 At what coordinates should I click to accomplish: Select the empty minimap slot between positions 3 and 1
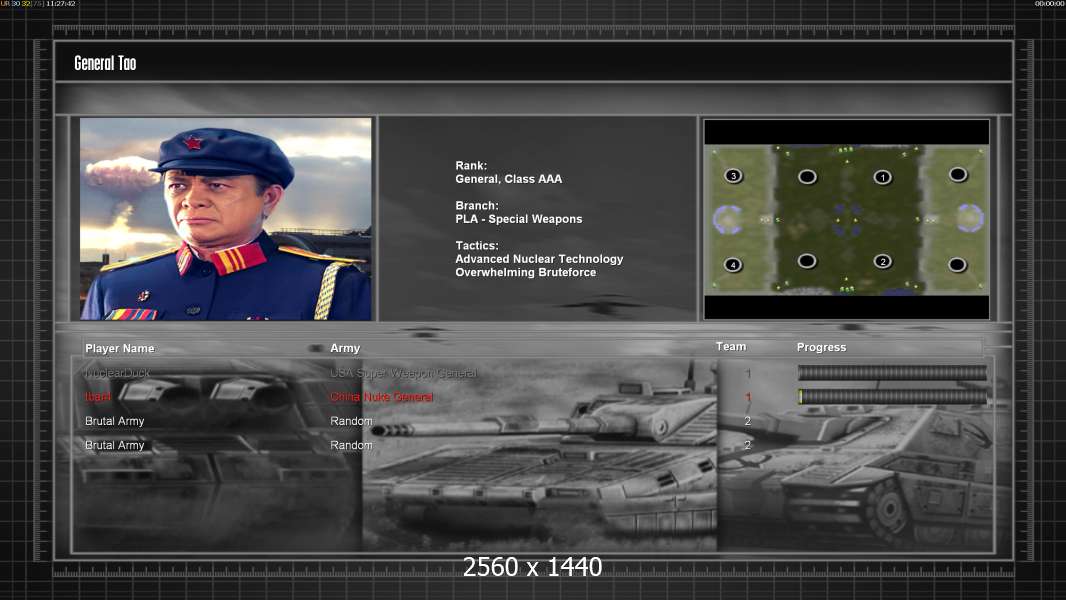pyautogui.click(x=807, y=177)
